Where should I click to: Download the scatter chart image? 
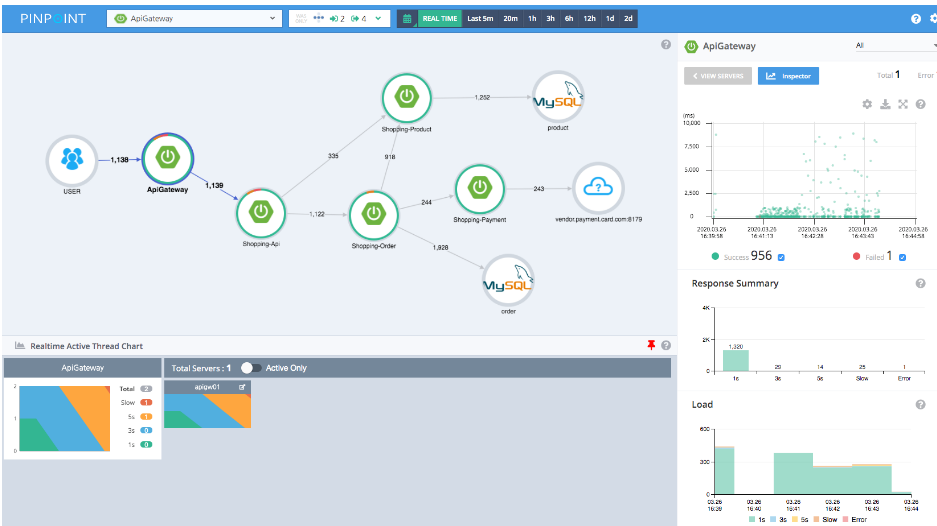885,104
